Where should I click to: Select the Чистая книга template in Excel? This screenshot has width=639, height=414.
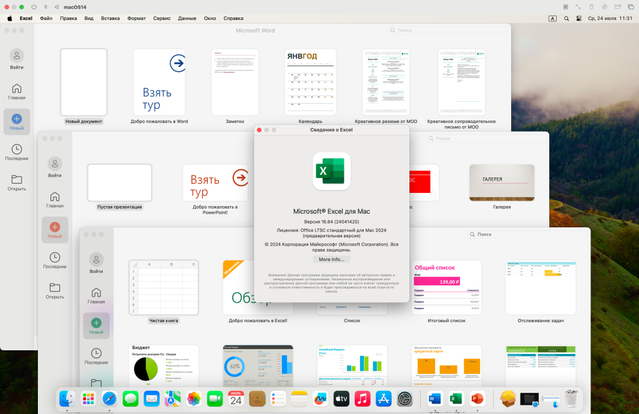tap(163, 288)
